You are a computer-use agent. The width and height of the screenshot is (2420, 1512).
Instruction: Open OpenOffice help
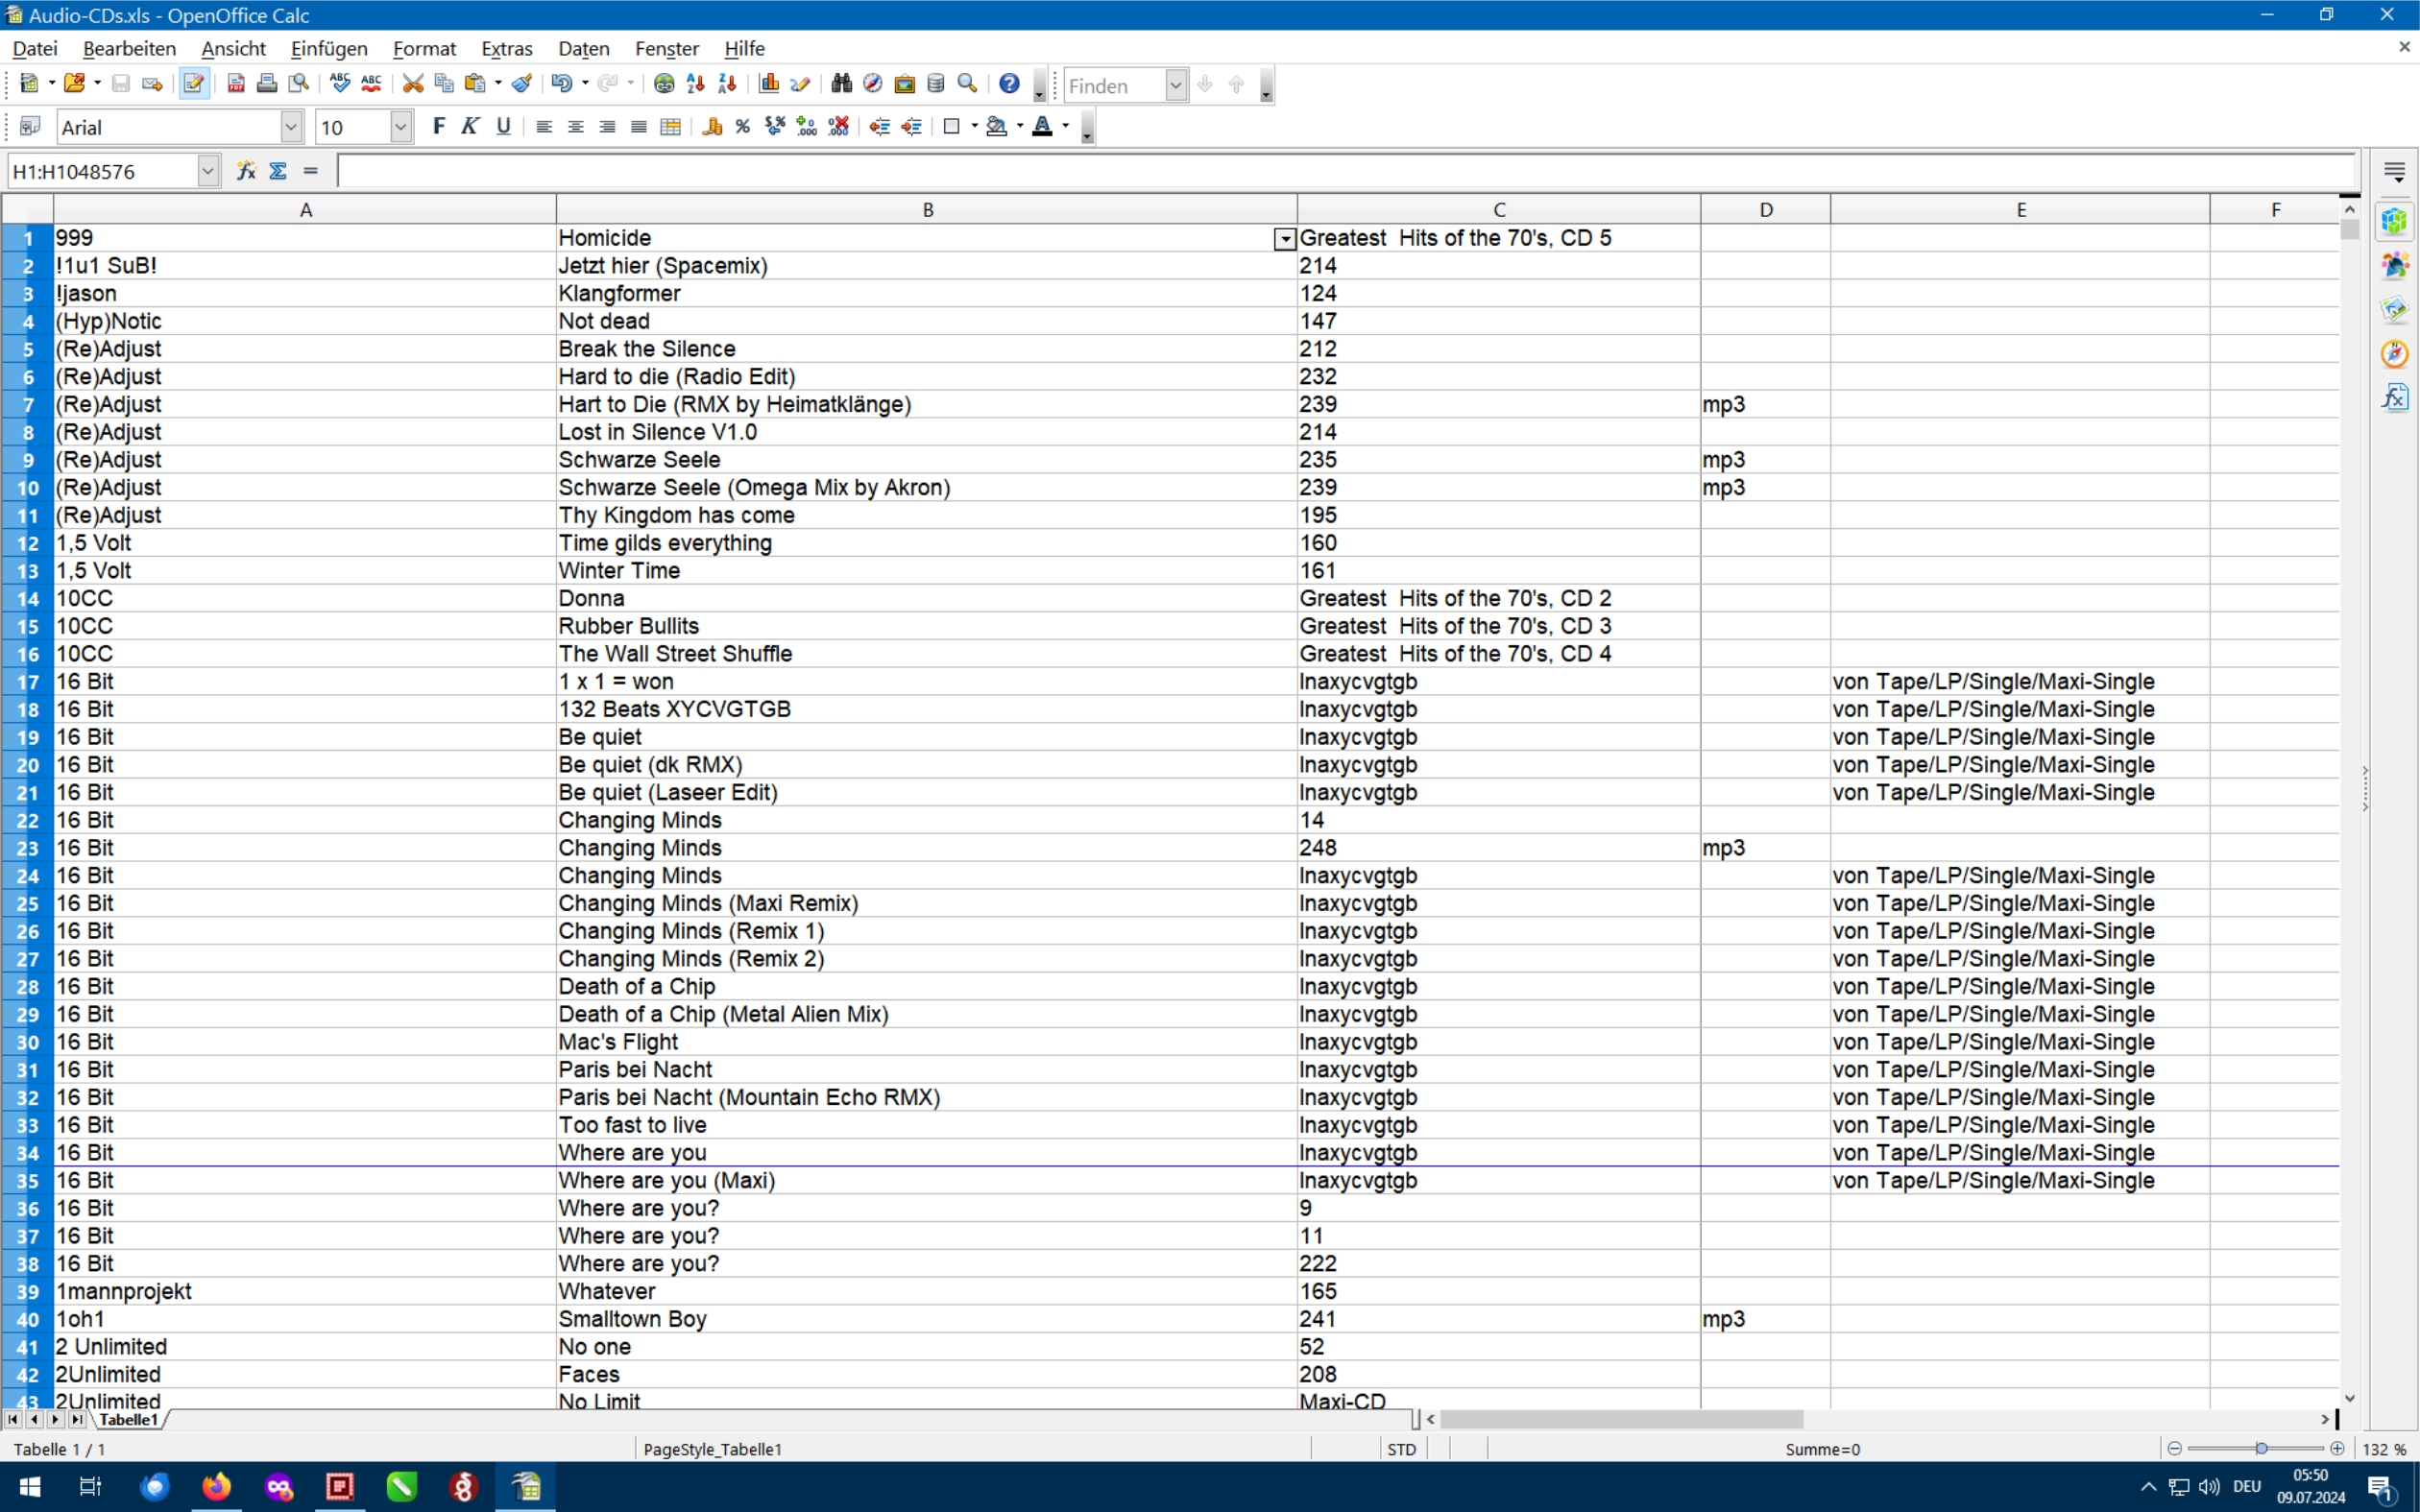click(1010, 84)
